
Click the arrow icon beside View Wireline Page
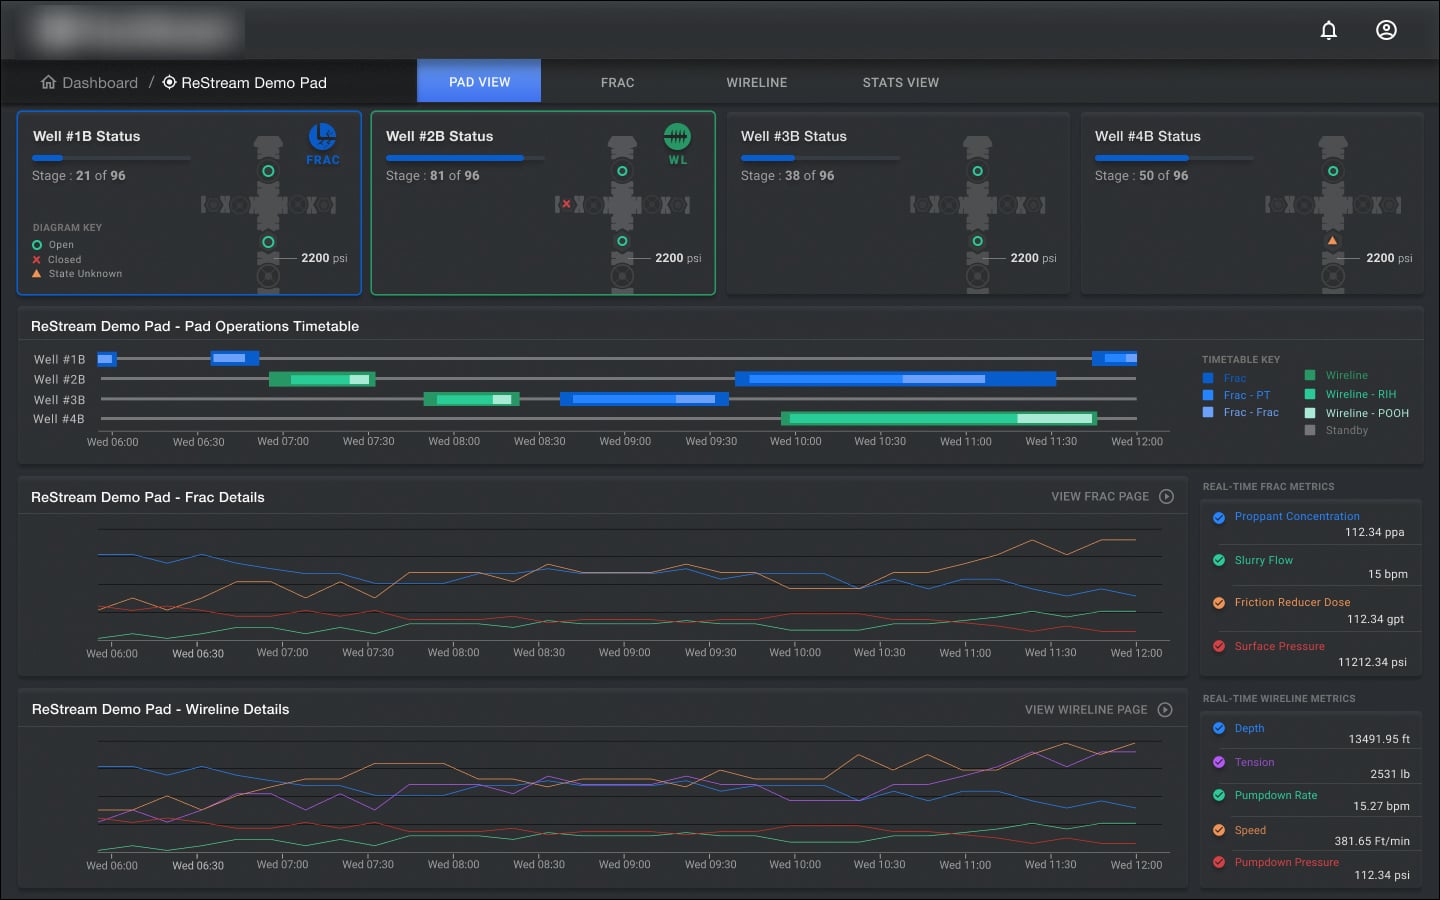(x=1165, y=709)
